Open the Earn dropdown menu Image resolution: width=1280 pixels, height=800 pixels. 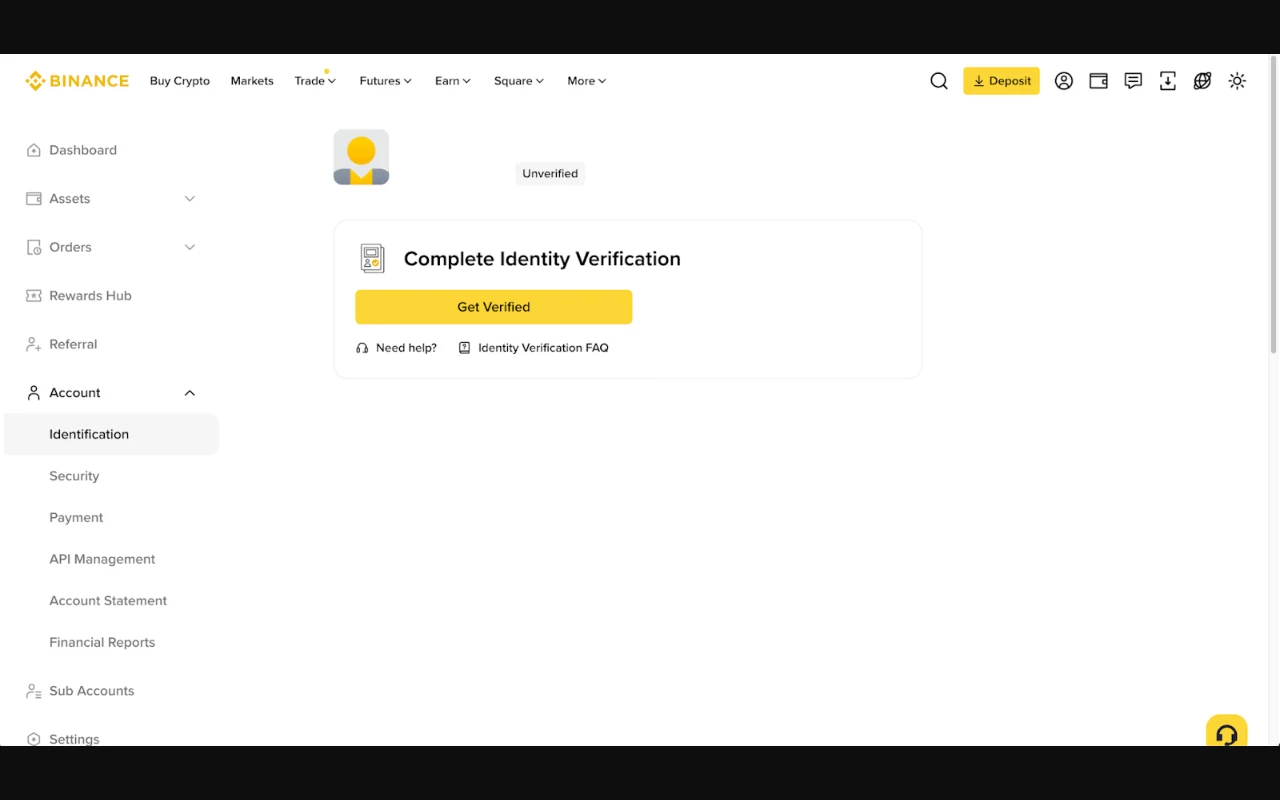(x=453, y=81)
